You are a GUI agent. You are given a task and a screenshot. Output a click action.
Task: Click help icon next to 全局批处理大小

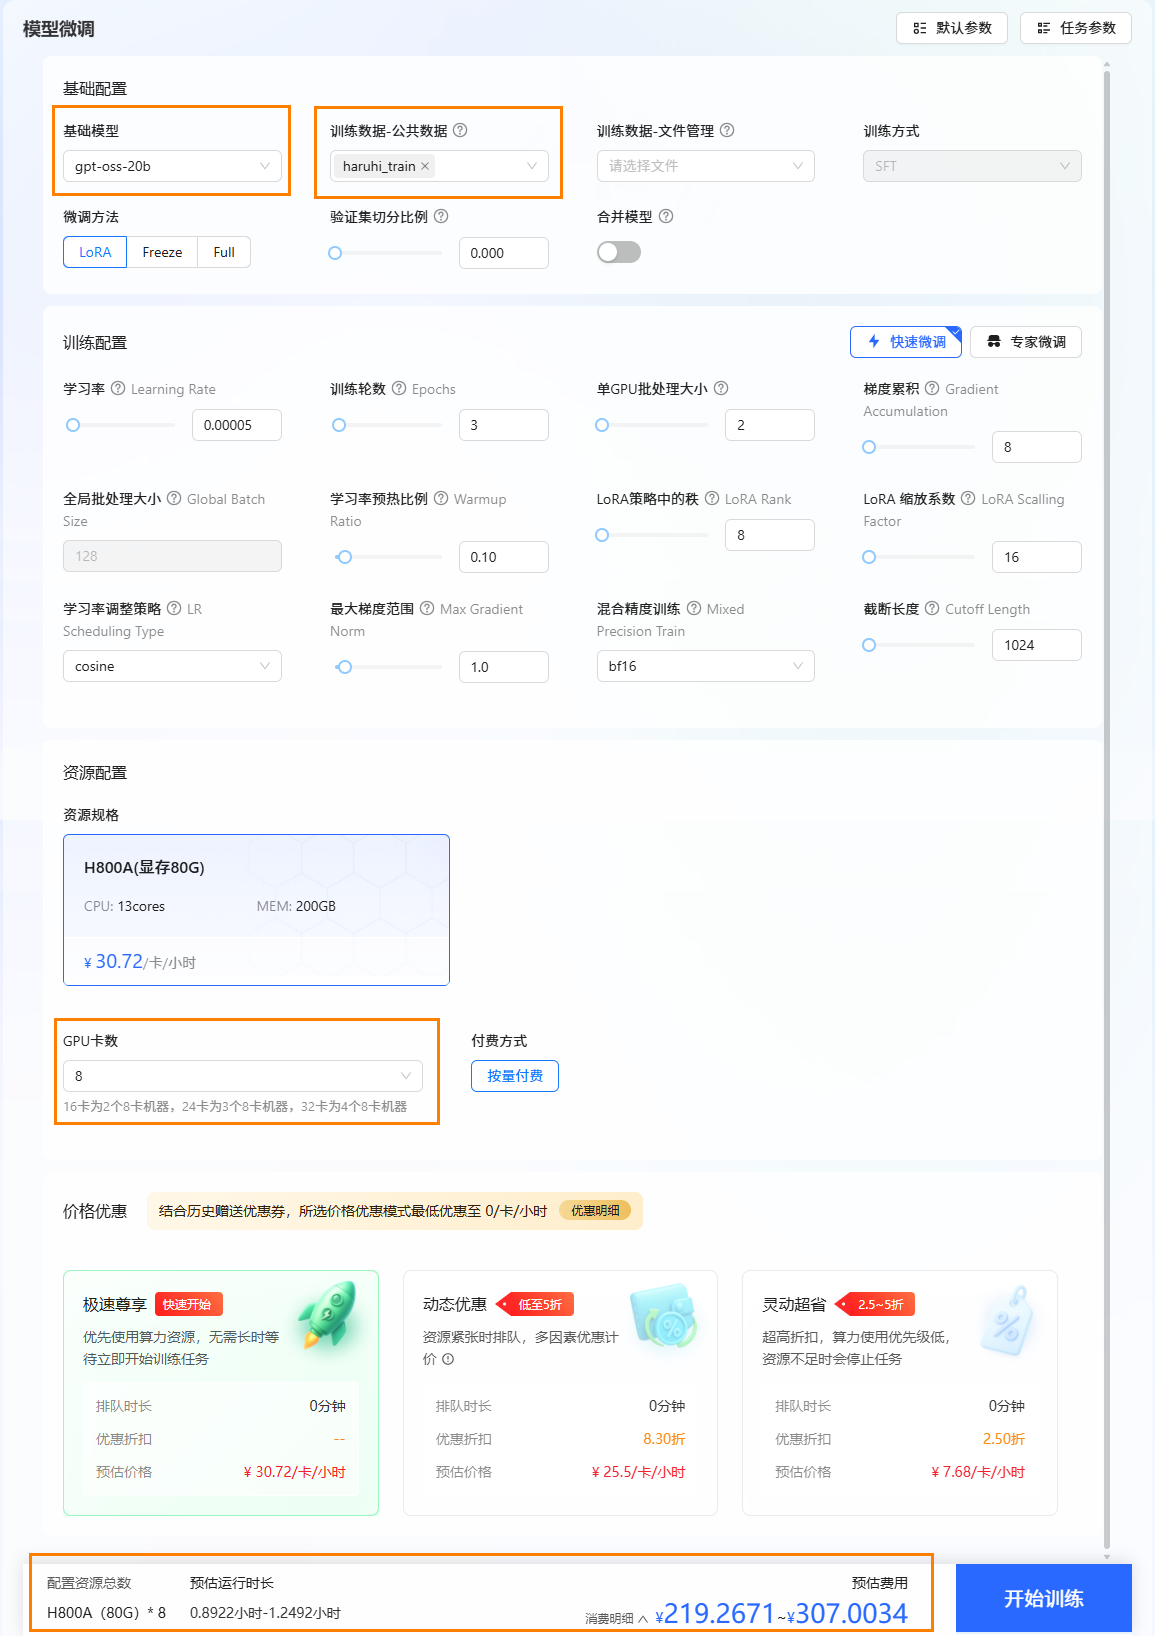pos(174,498)
